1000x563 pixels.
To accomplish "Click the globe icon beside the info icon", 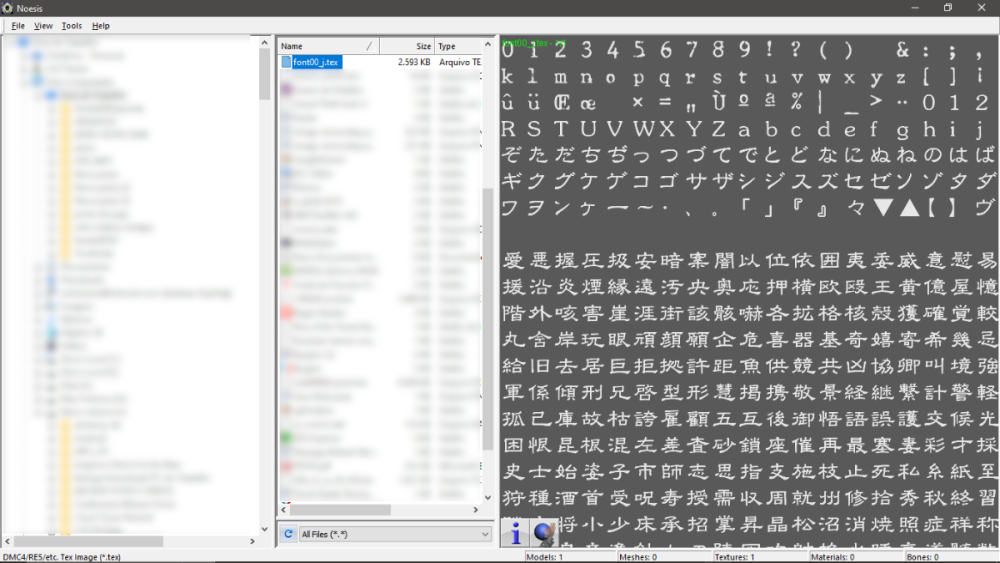I will click(x=543, y=534).
